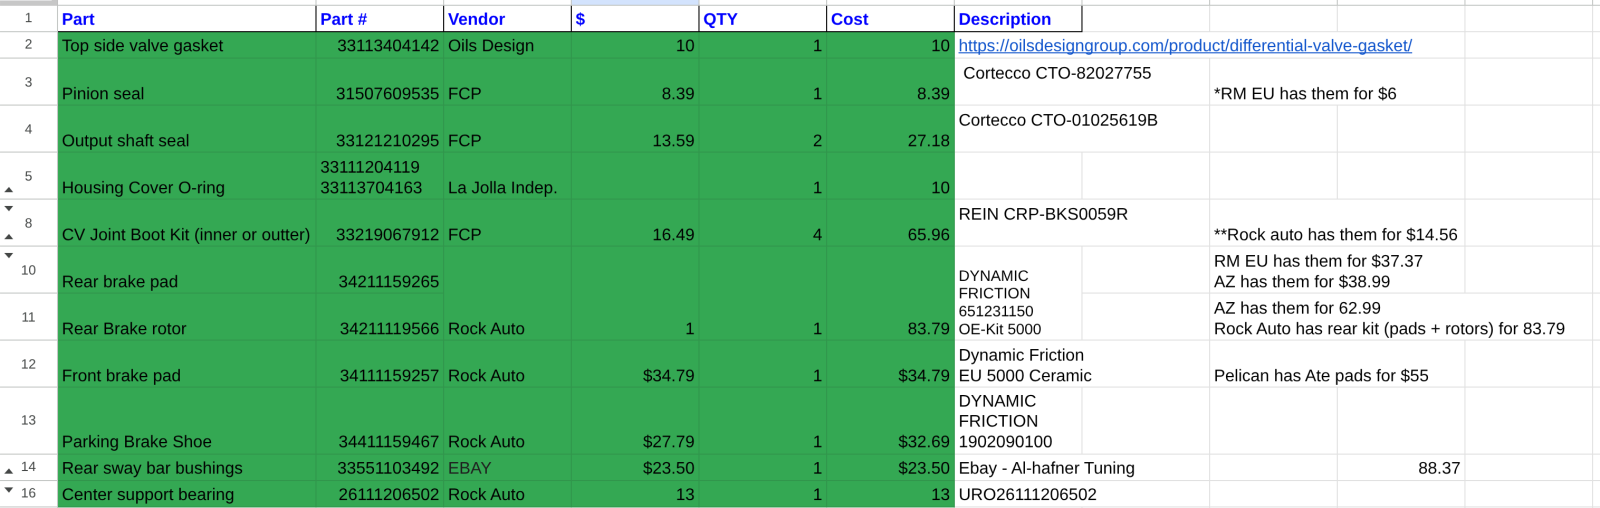Select the "Center support bearing" cell

(186, 494)
